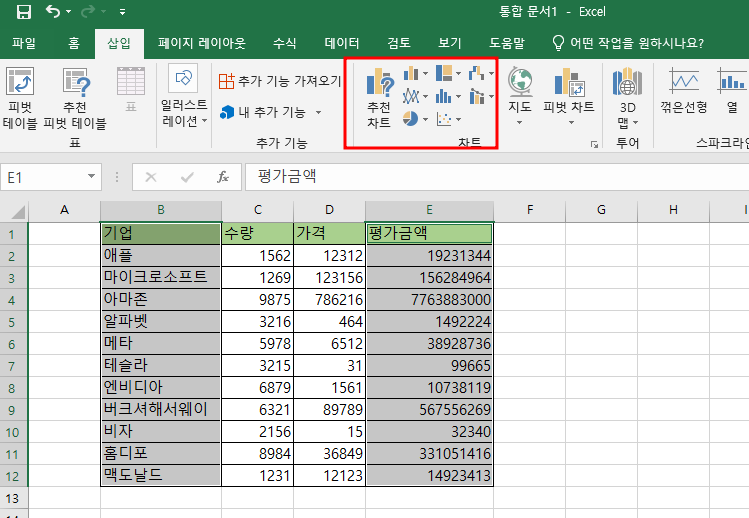This screenshot has width=749, height=518.
Task: Click the cell with value 786216
Action: (x=330, y=300)
